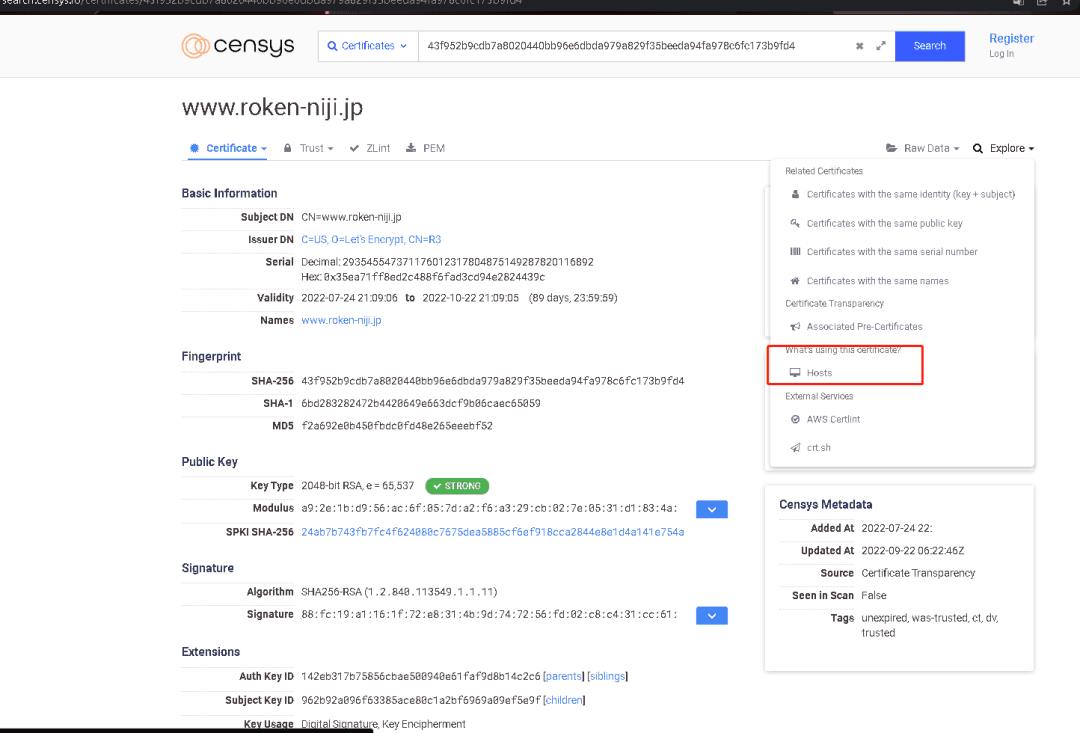Expand the search box with the arrows icon
1080x733 pixels.
click(880, 46)
